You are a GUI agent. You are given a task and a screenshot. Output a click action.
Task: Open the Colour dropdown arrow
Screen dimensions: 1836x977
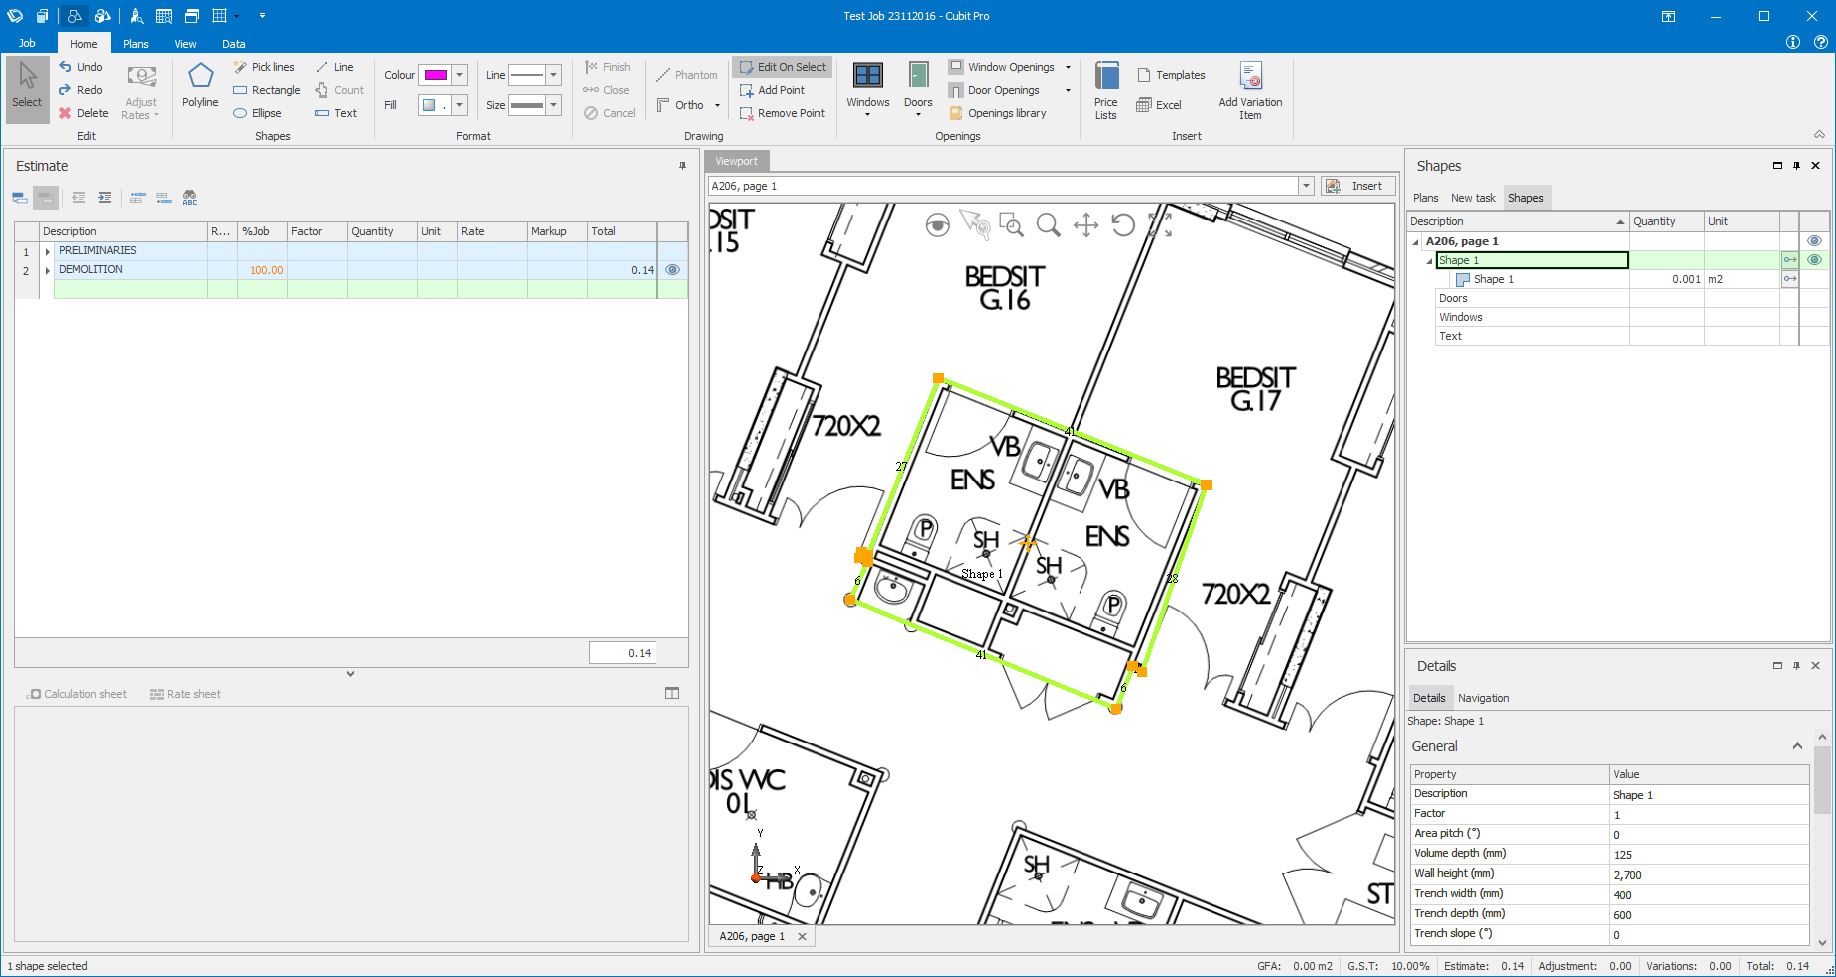pos(460,75)
